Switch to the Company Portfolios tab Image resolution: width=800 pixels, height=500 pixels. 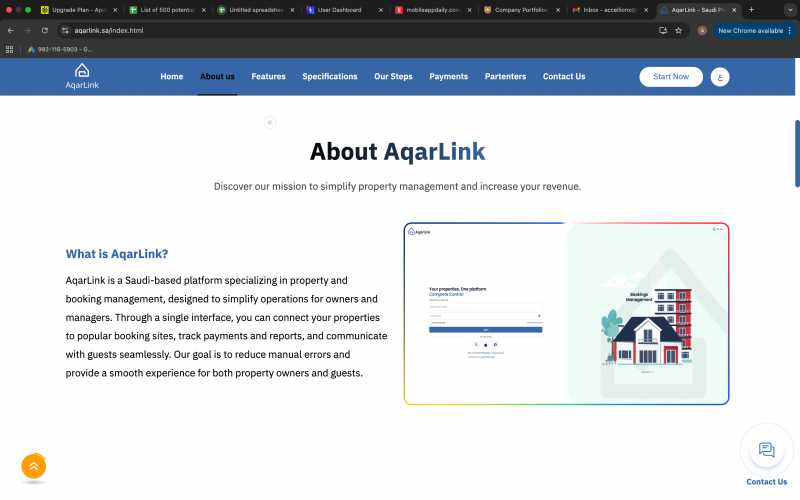(520, 10)
